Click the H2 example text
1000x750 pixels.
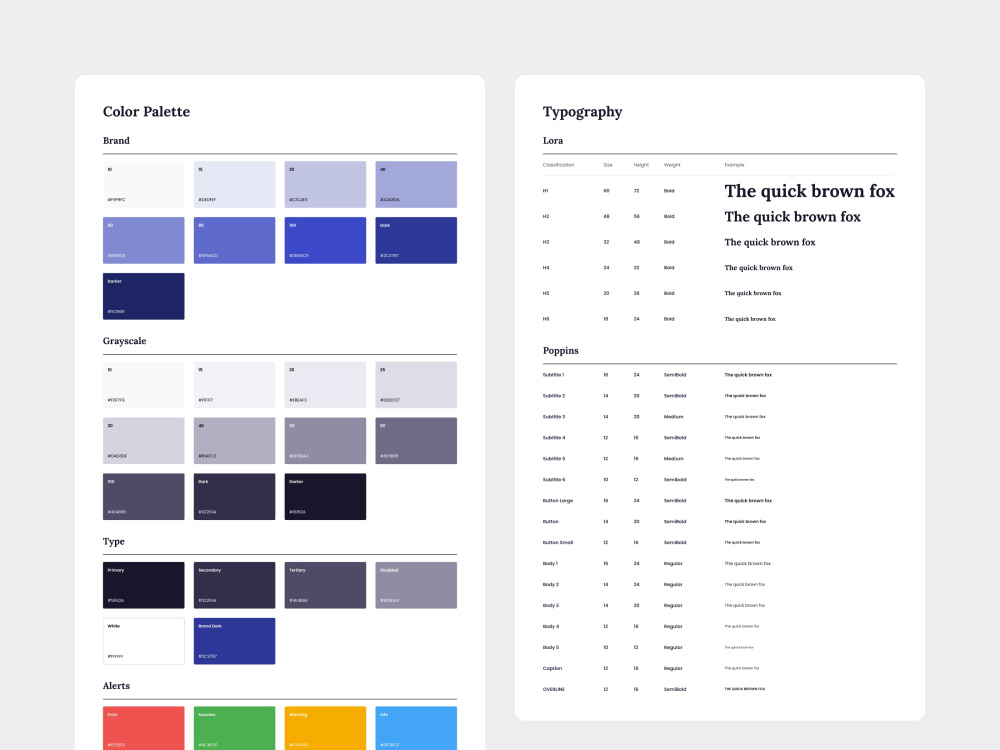pos(792,217)
